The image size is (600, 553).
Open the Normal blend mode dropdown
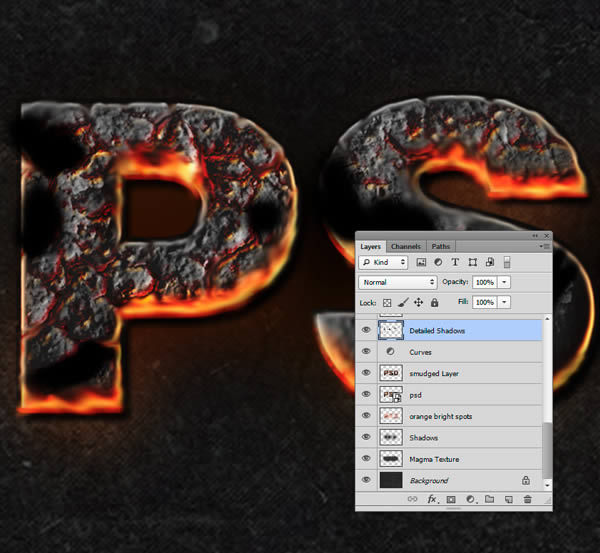[x=398, y=282]
